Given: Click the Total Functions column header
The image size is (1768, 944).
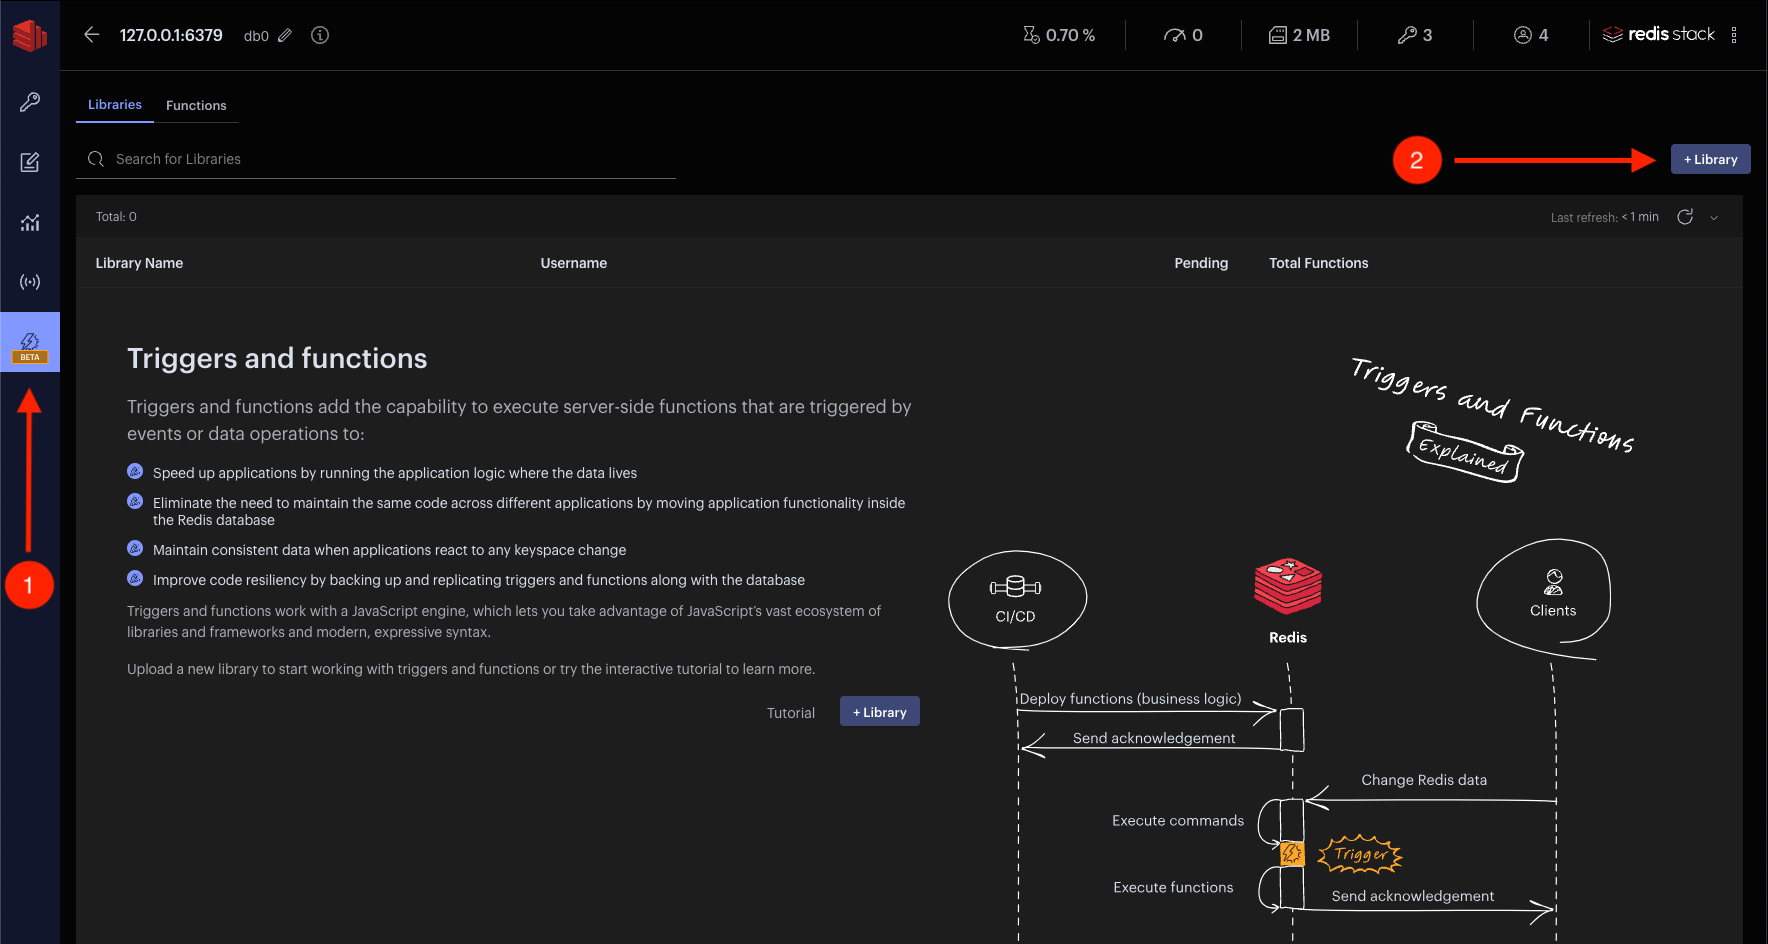Looking at the screenshot, I should 1318,263.
